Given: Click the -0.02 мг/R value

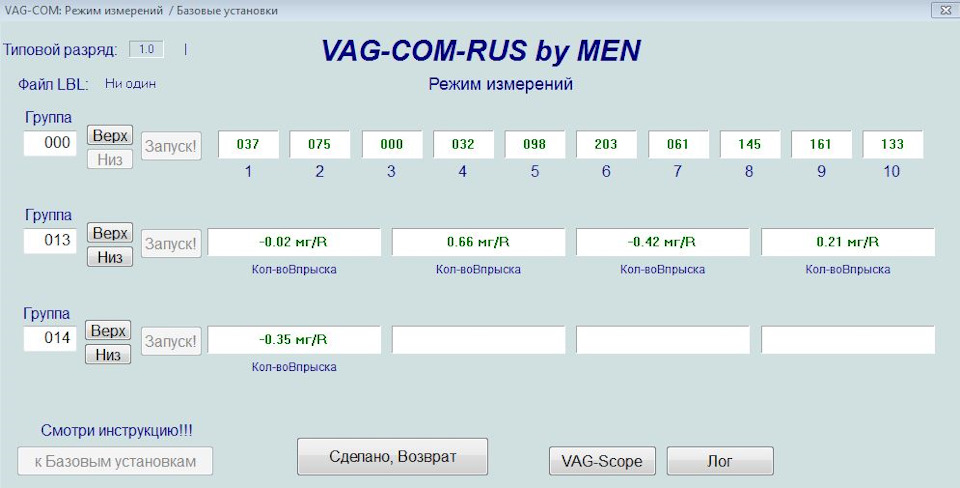Looking at the screenshot, I should pos(294,242).
